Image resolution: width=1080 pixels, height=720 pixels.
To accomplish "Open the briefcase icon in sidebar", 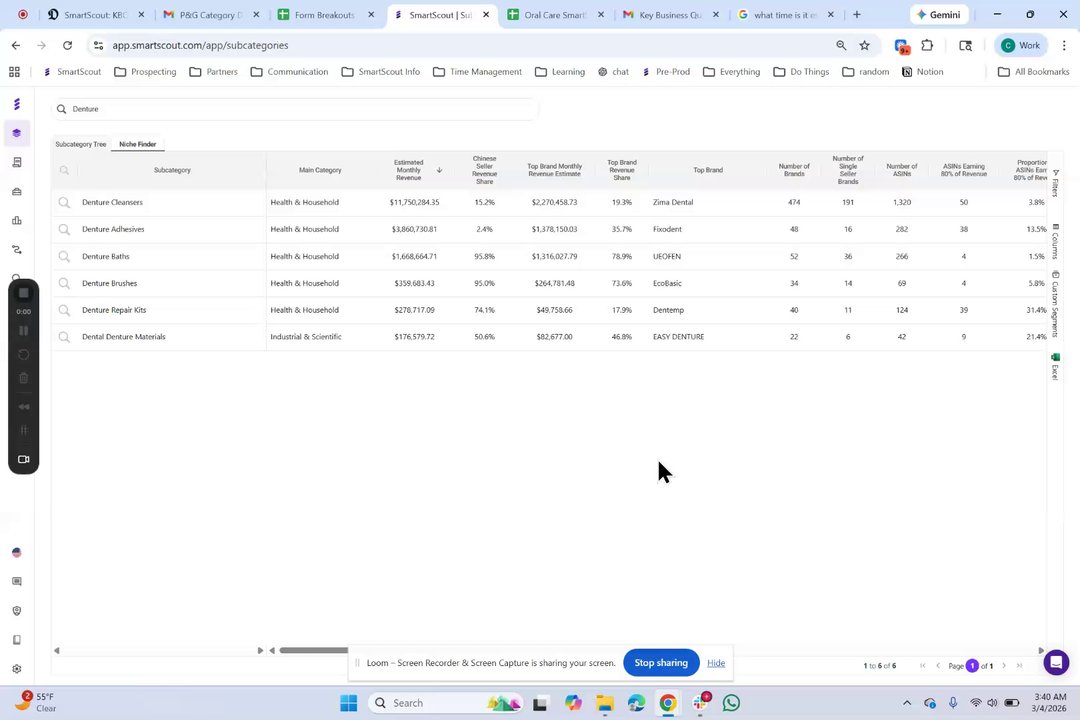I will [x=17, y=192].
